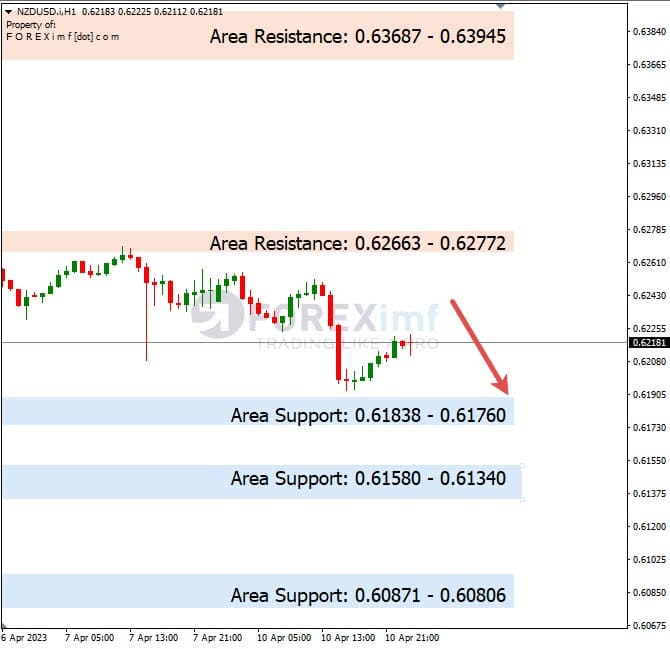Click the 7 Apr 21:00 time label

(x=217, y=637)
